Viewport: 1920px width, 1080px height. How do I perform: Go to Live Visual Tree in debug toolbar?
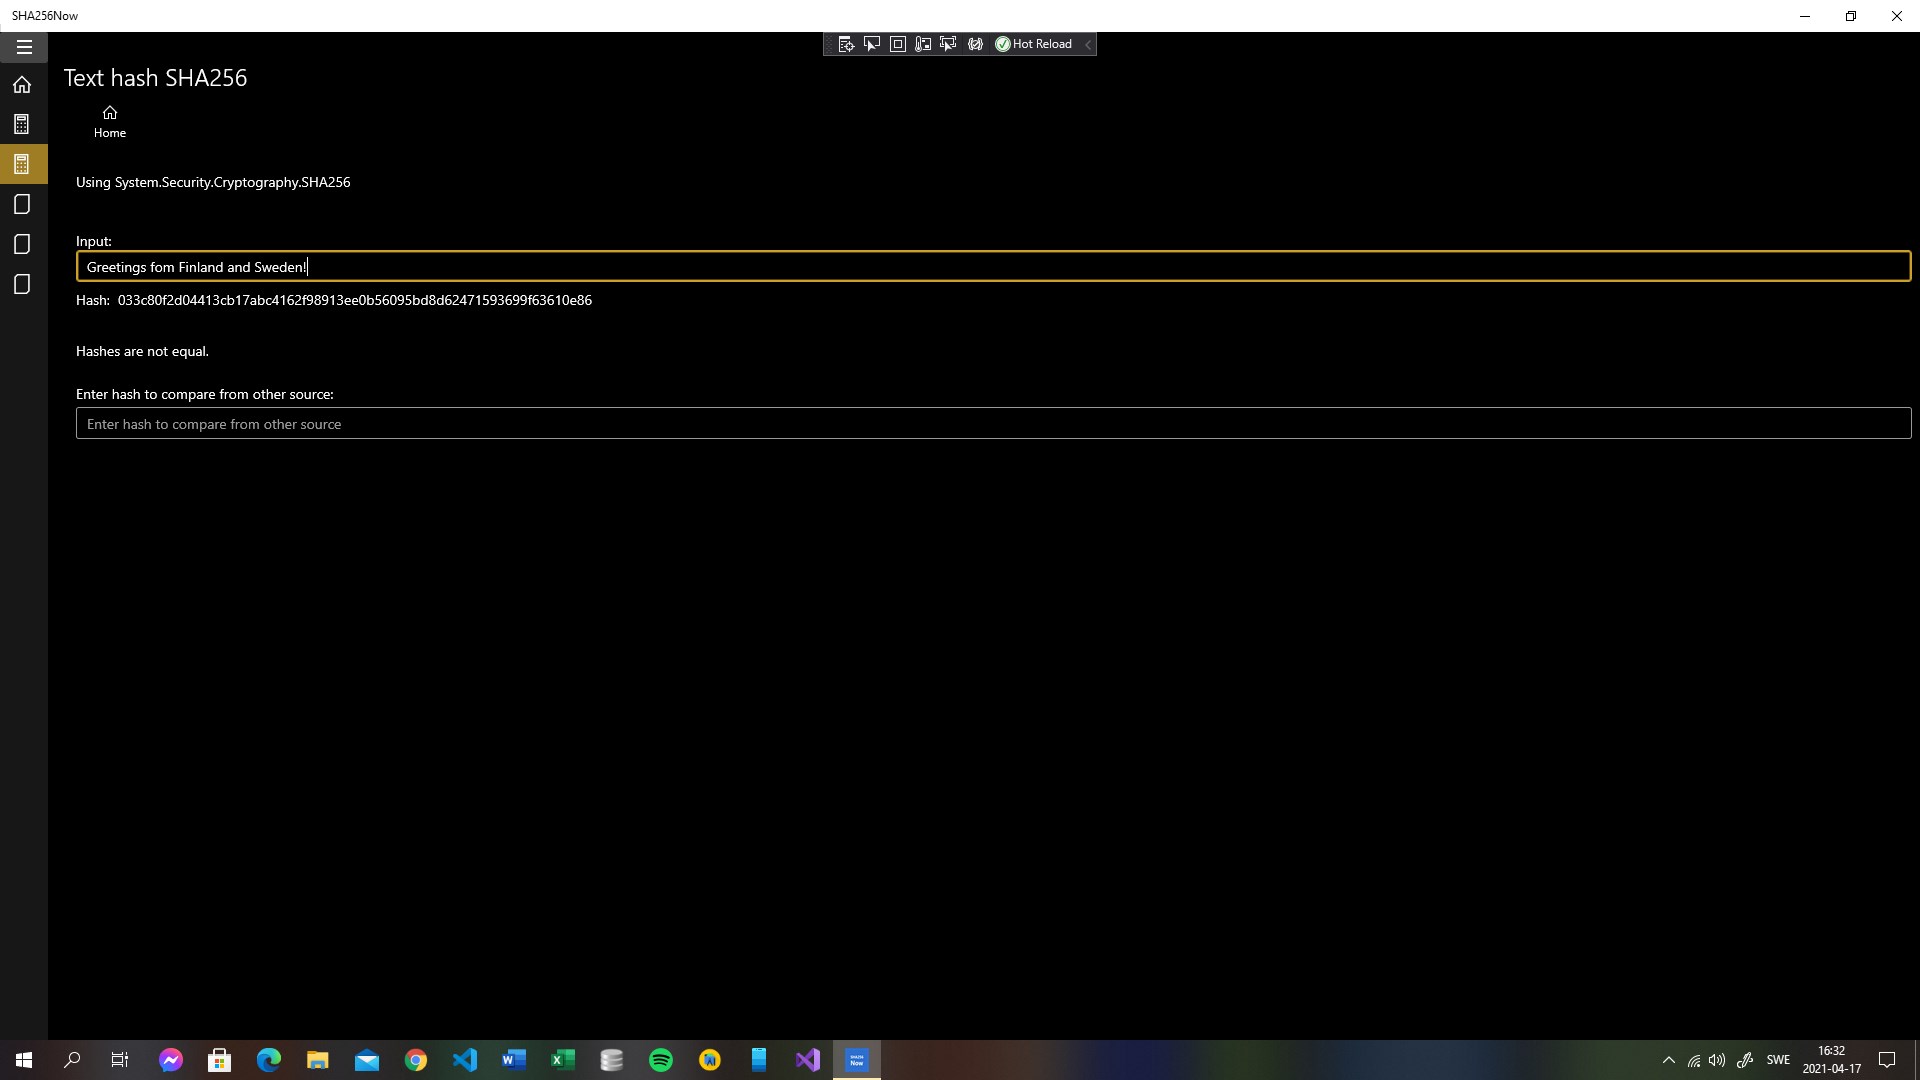pos(846,44)
